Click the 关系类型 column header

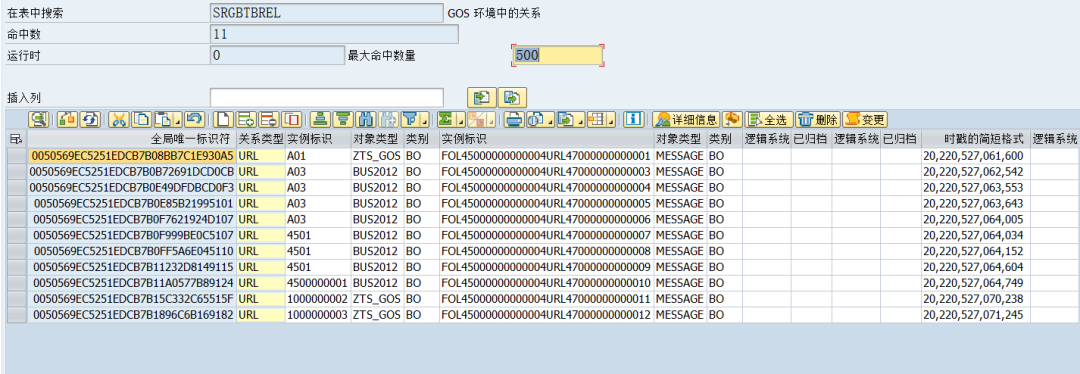coord(260,139)
